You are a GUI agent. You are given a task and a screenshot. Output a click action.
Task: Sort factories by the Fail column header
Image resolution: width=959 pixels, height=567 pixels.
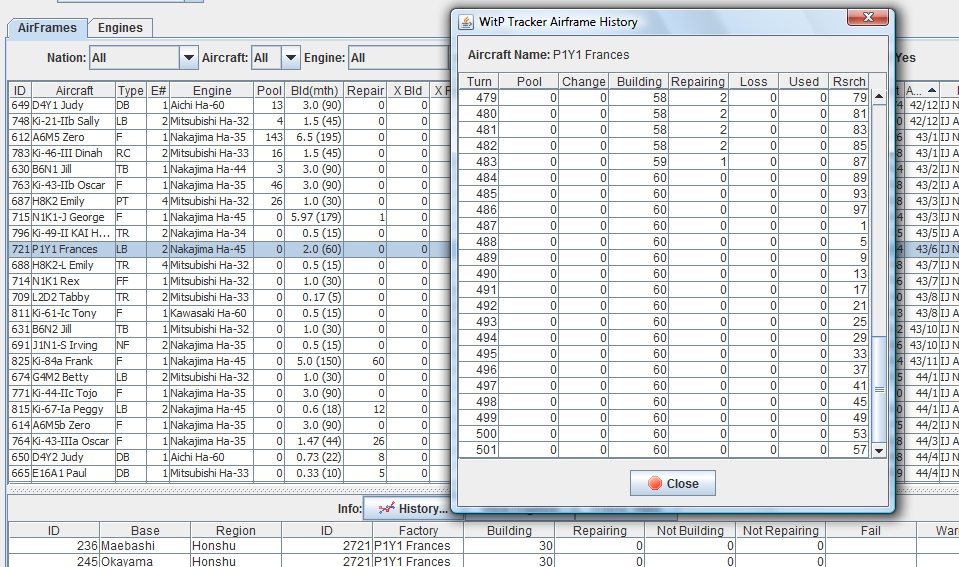[870, 530]
